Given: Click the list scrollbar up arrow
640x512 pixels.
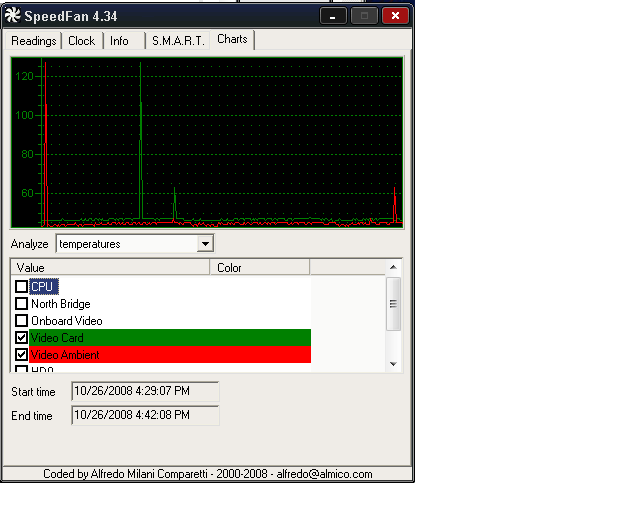Looking at the screenshot, I should [x=393, y=267].
